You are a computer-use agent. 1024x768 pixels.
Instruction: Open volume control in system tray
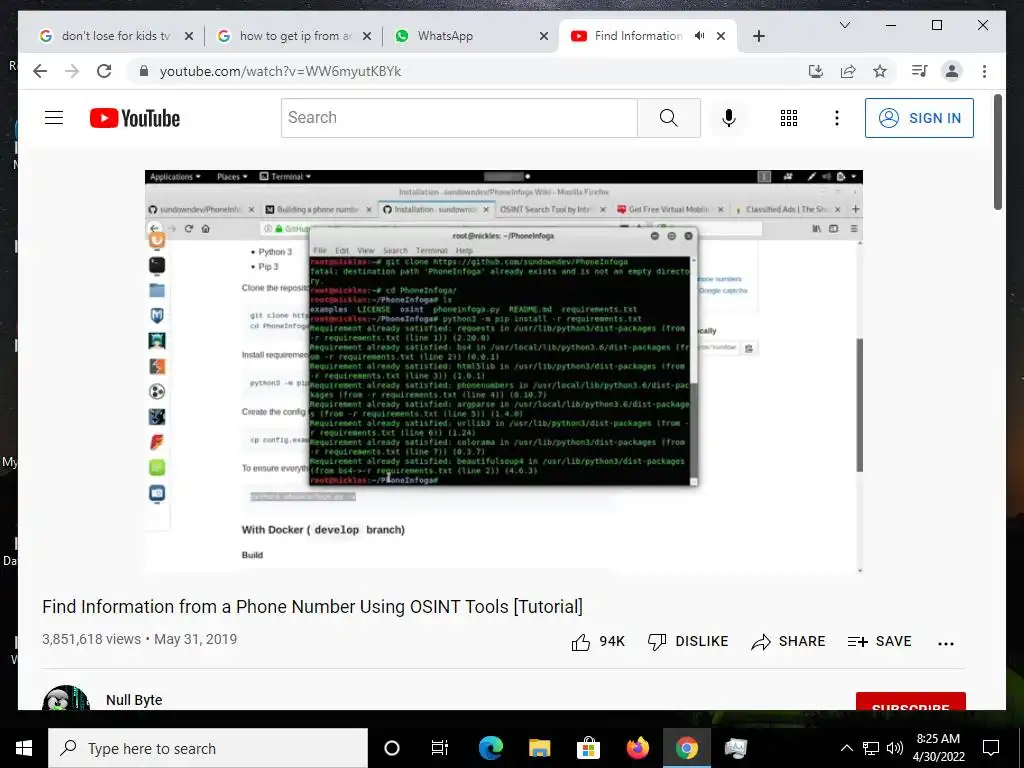tap(895, 748)
